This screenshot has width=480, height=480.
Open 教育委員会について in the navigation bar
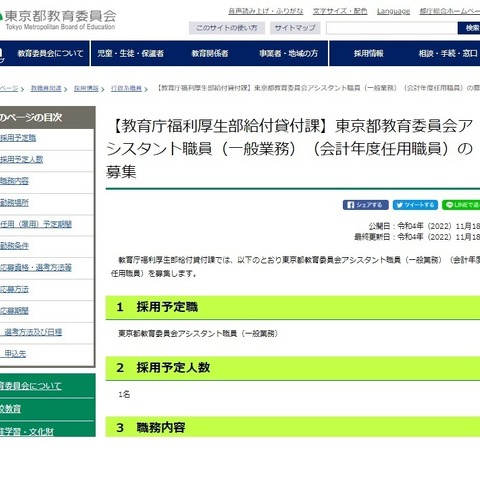[x=50, y=53]
